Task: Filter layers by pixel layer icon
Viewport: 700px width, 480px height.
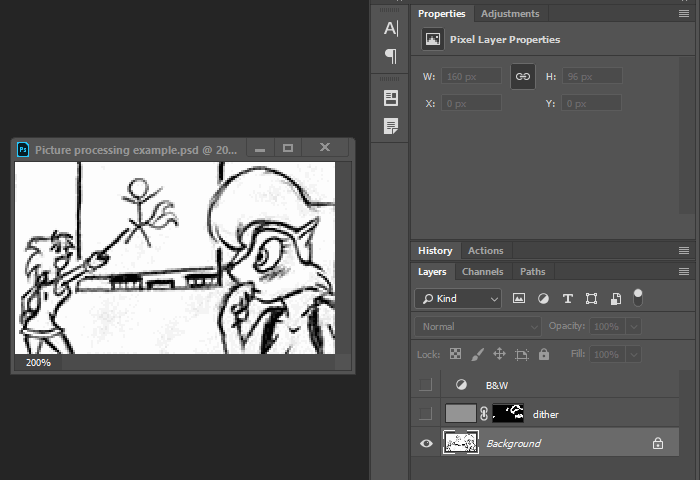Action: coord(519,298)
